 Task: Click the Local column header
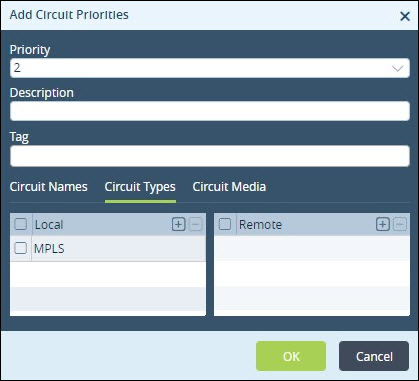49,225
